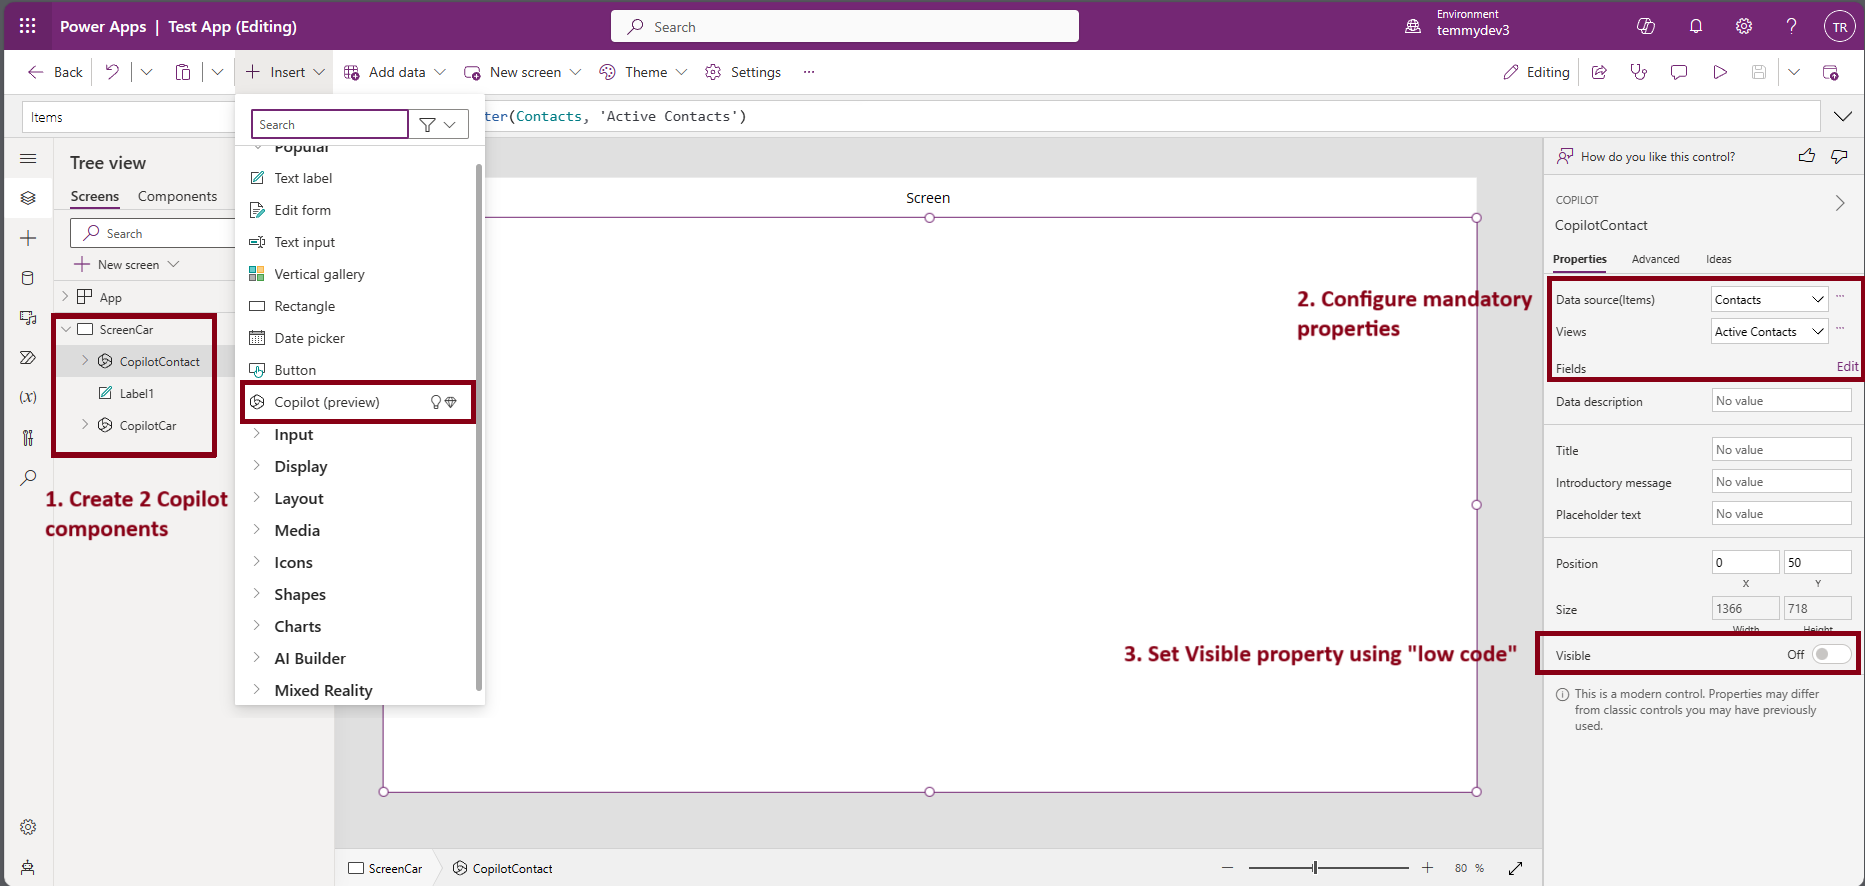Select Text label from insert list
The height and width of the screenshot is (886, 1865).
[x=303, y=178]
